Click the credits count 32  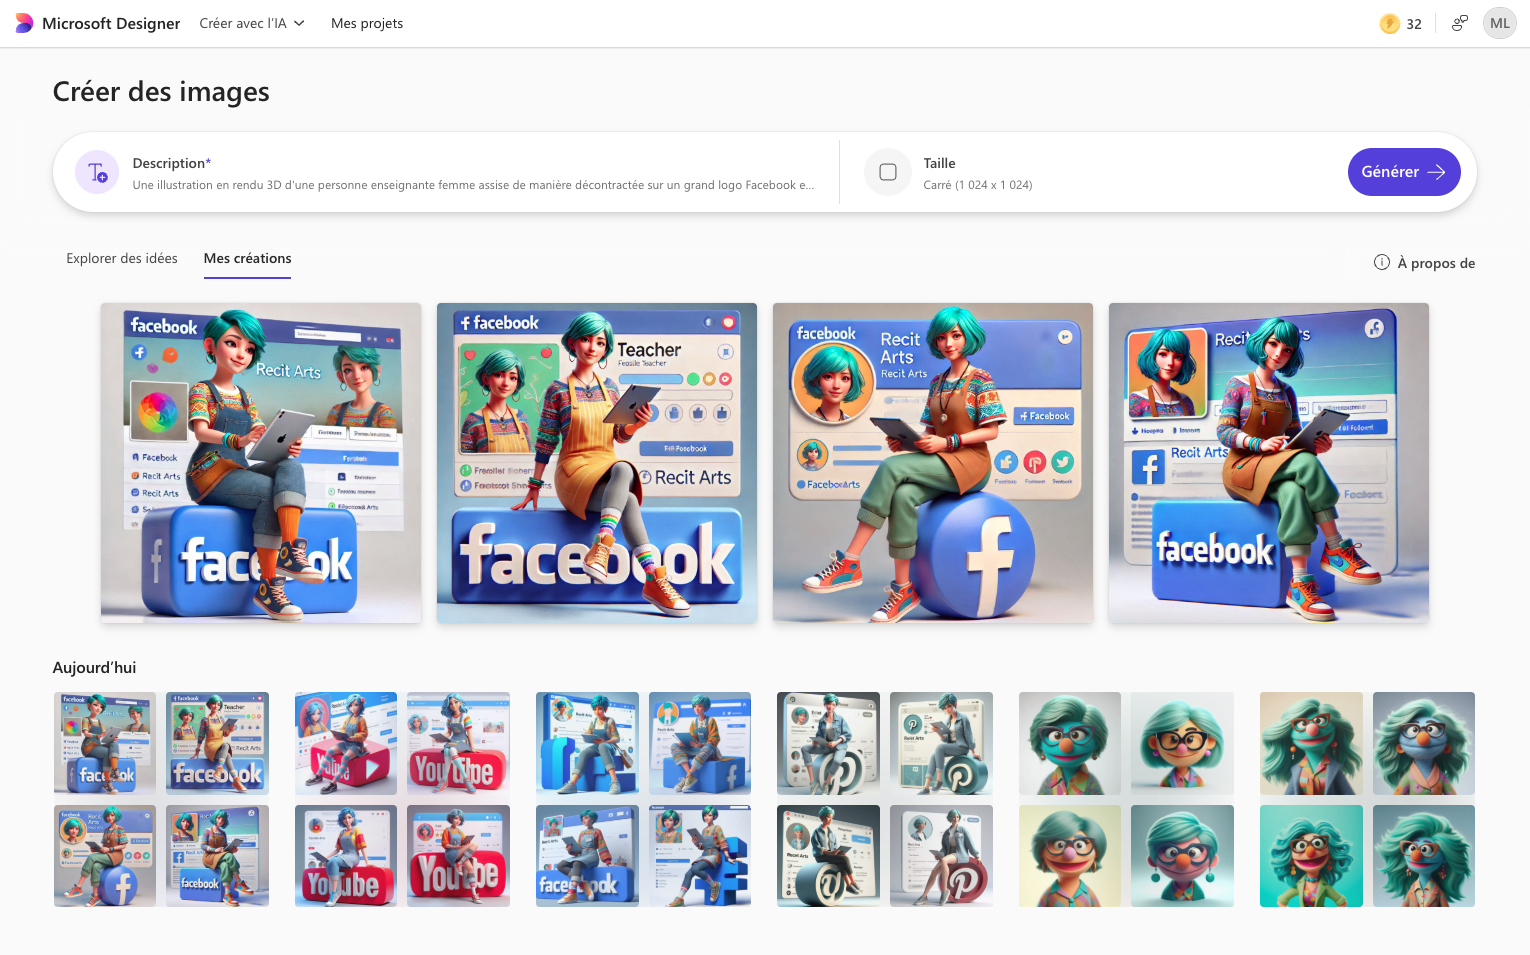click(x=1414, y=24)
